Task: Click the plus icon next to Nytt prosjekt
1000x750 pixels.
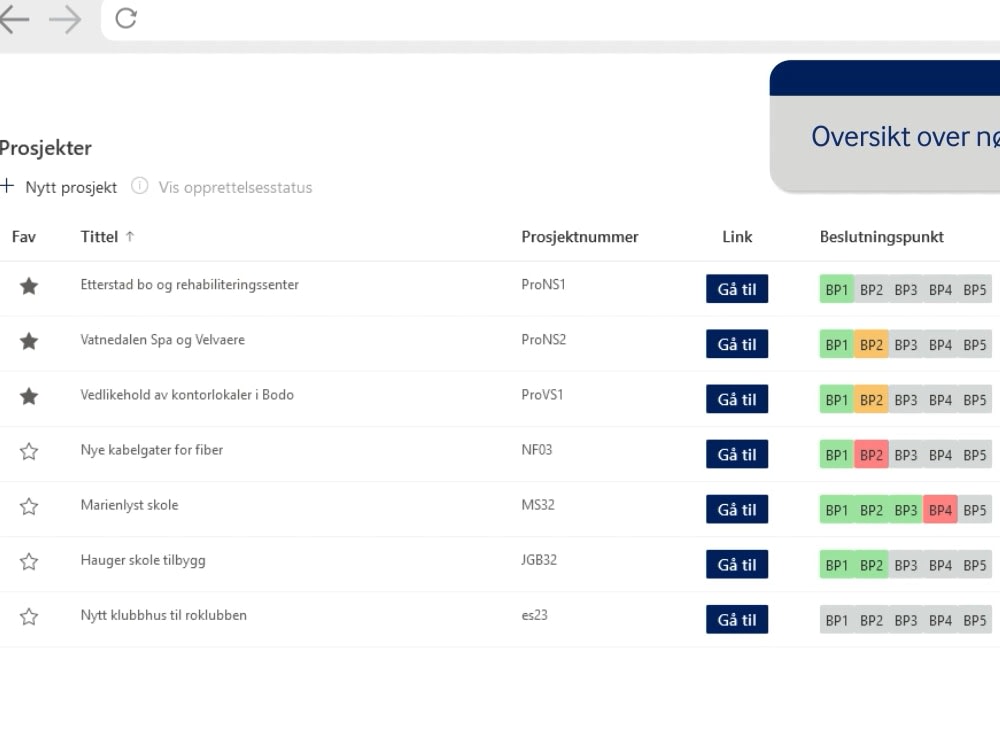Action: tap(8, 187)
